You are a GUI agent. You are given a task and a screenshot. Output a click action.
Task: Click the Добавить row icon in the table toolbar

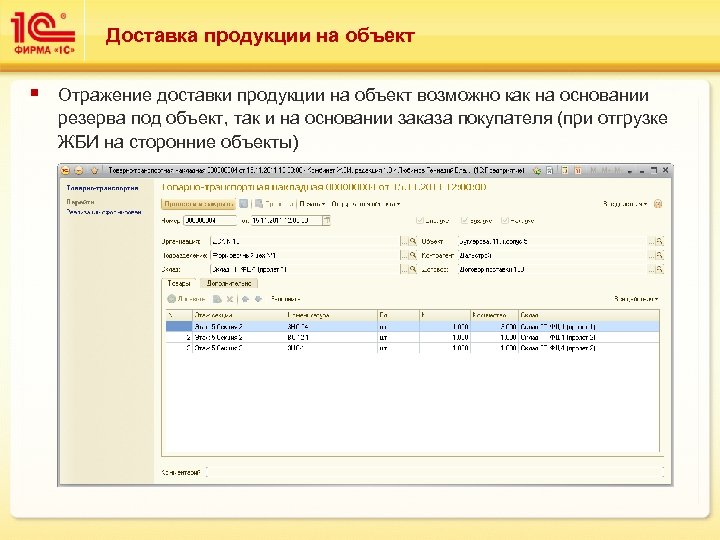click(x=172, y=299)
